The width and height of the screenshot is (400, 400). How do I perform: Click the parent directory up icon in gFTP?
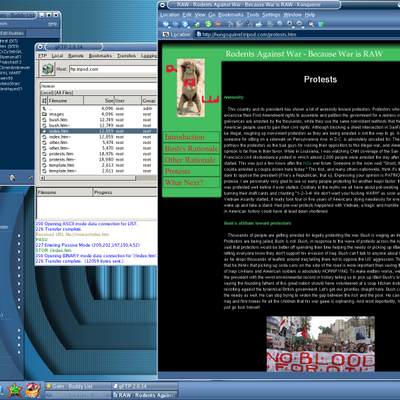pyautogui.click(x=44, y=108)
